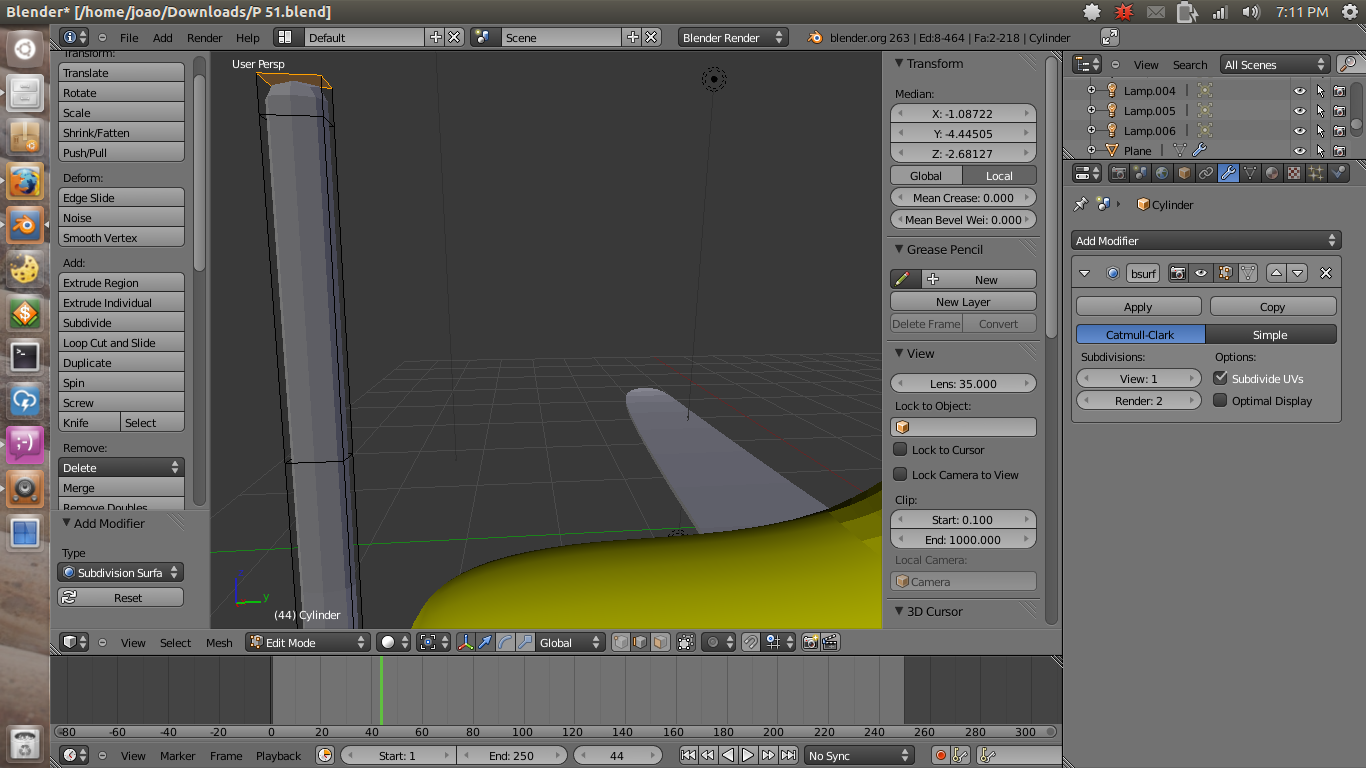Open the Material properties tab sphere icon

(1272, 173)
